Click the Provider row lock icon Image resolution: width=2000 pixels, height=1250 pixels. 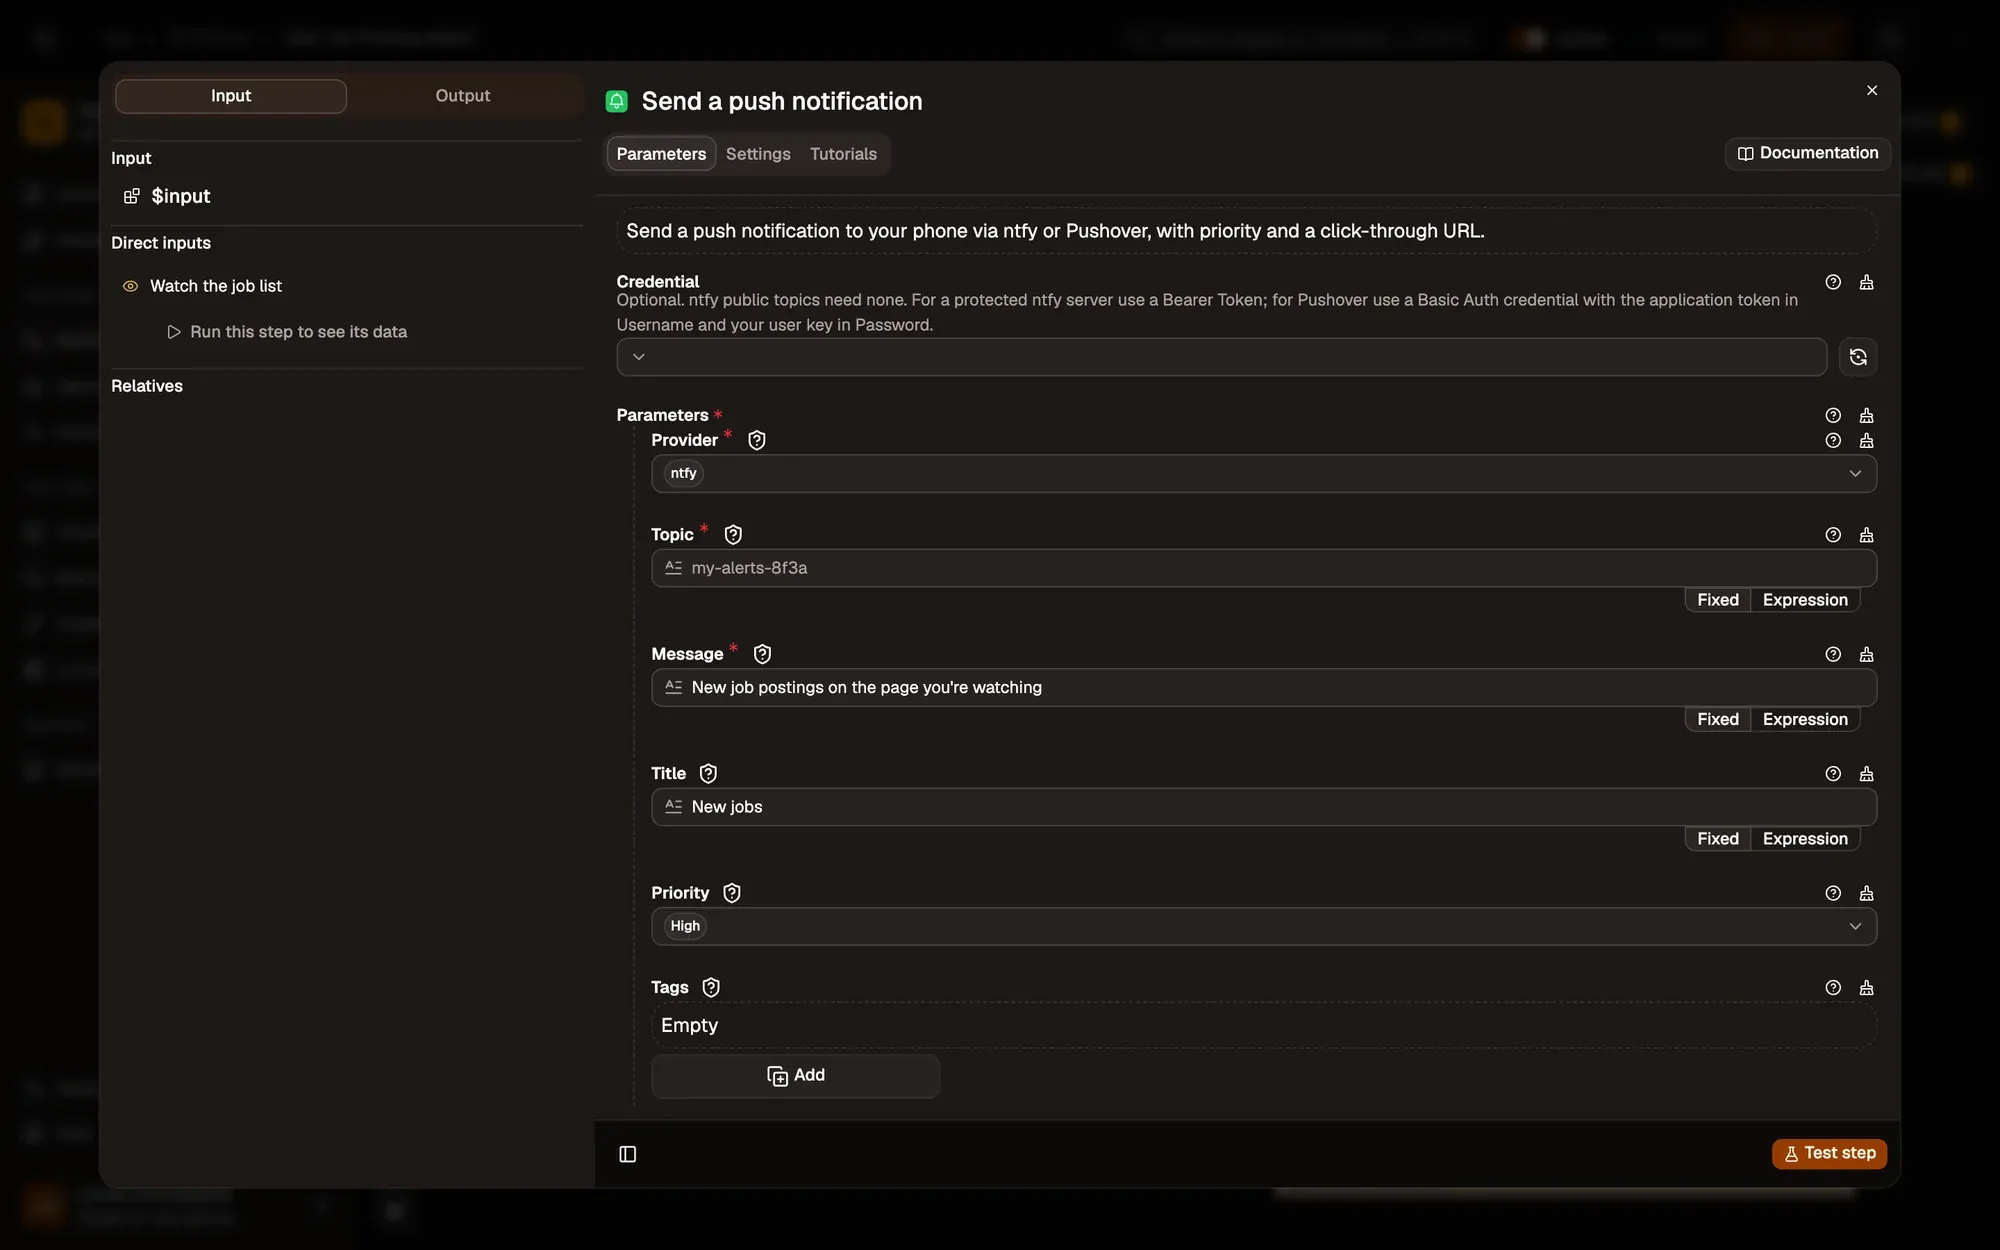click(x=1866, y=440)
